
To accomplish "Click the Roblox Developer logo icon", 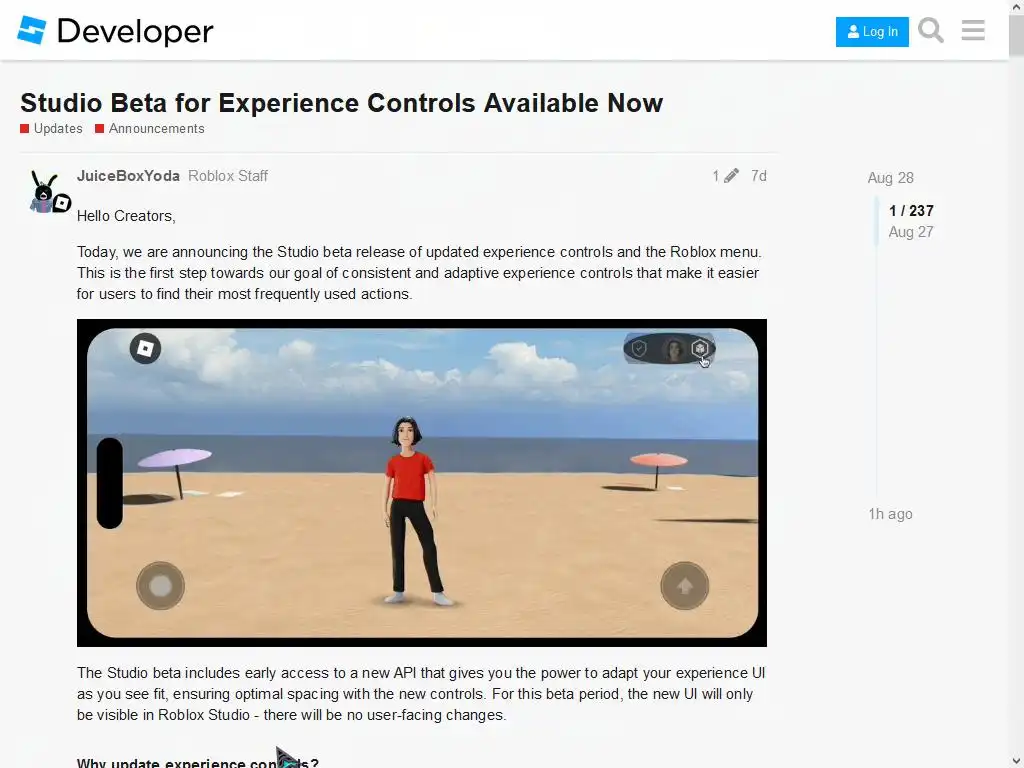I will 31,30.
